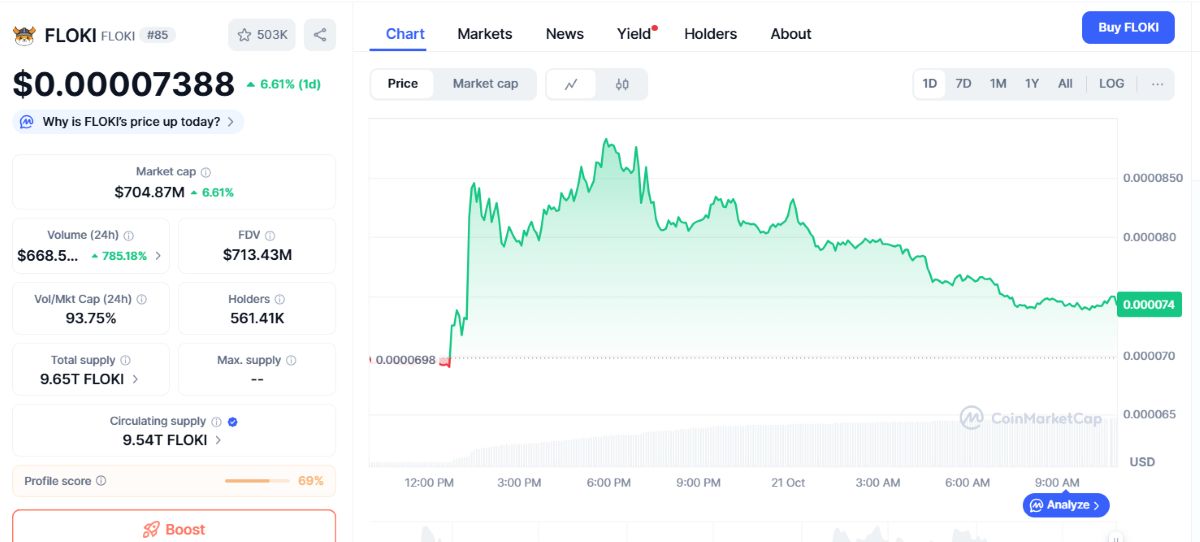Open the About tab

[791, 34]
